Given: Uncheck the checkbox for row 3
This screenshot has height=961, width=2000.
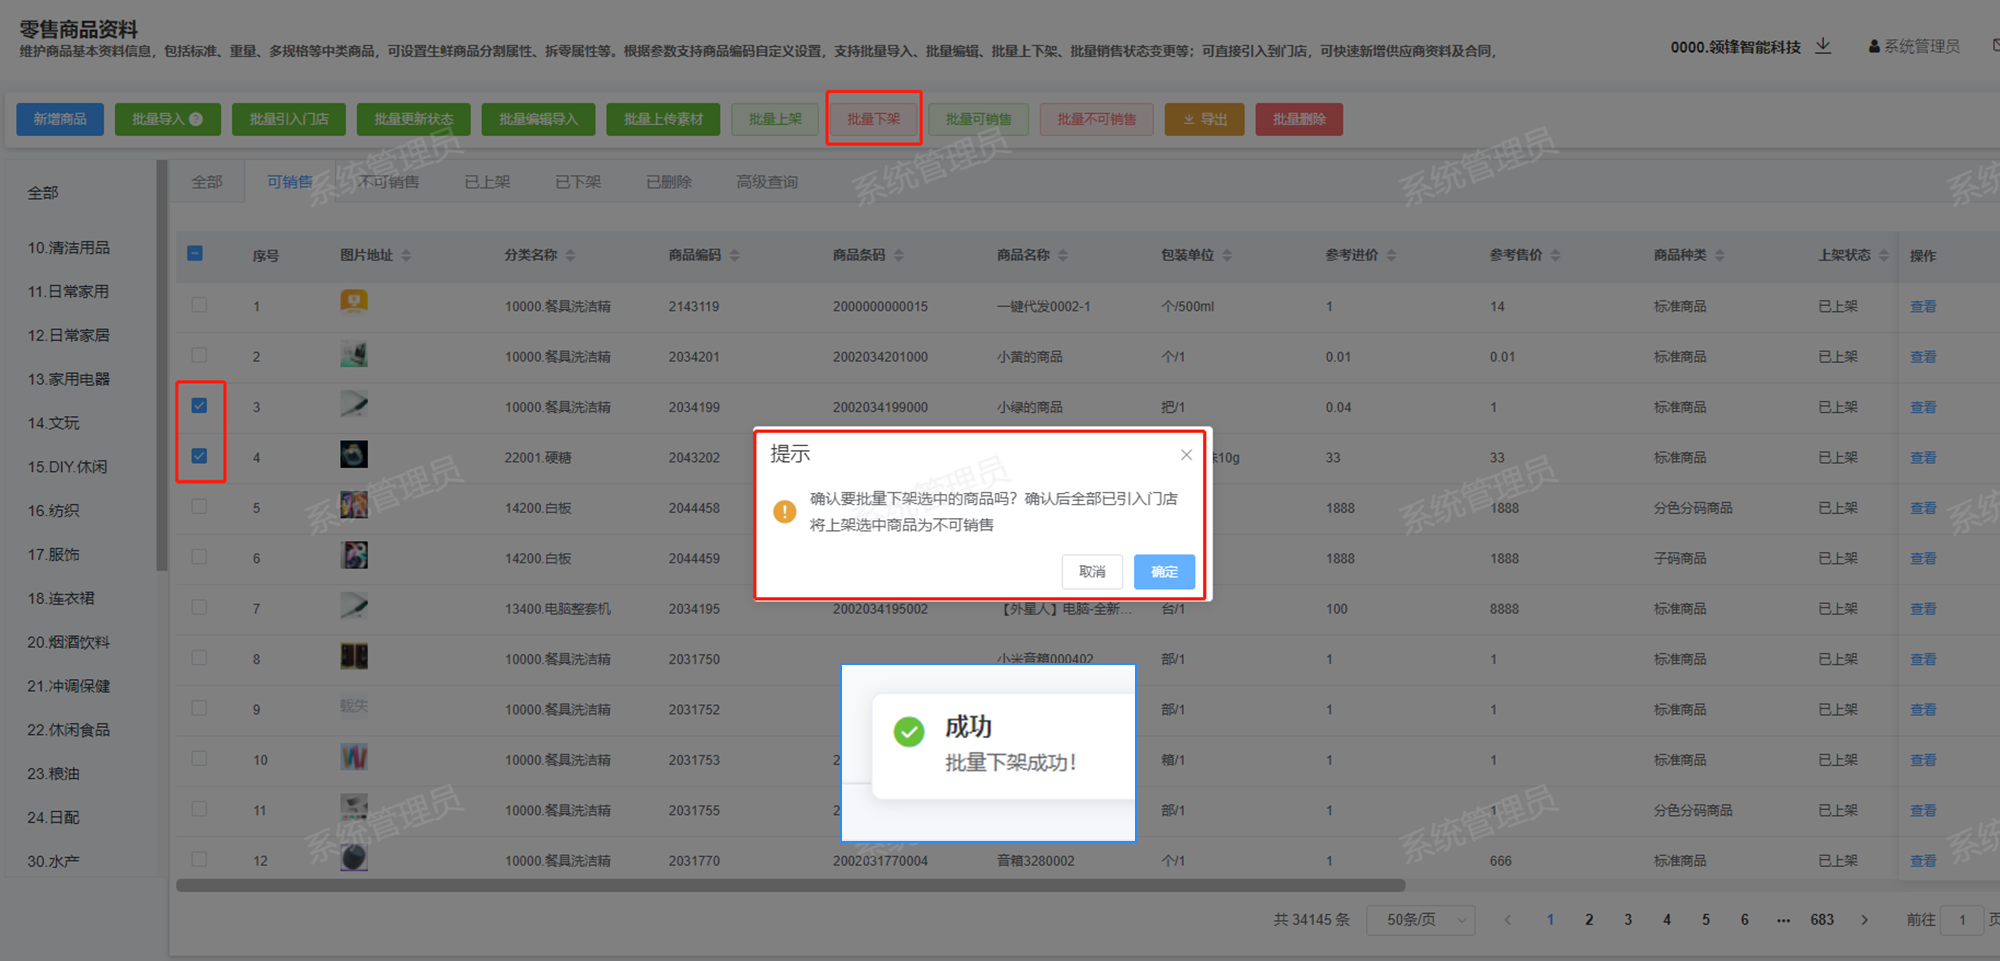Looking at the screenshot, I should 200,406.
